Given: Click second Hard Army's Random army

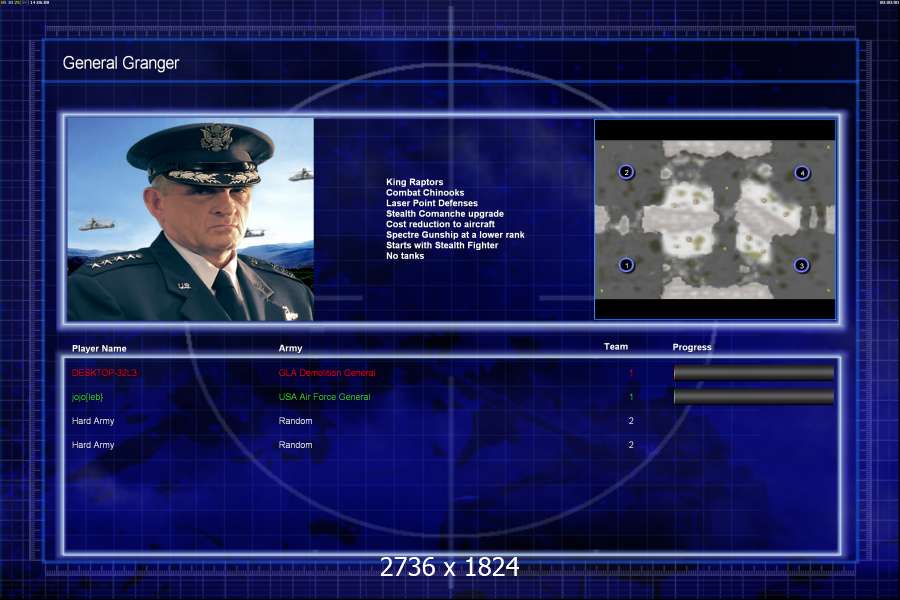Looking at the screenshot, I should pyautogui.click(x=296, y=445).
